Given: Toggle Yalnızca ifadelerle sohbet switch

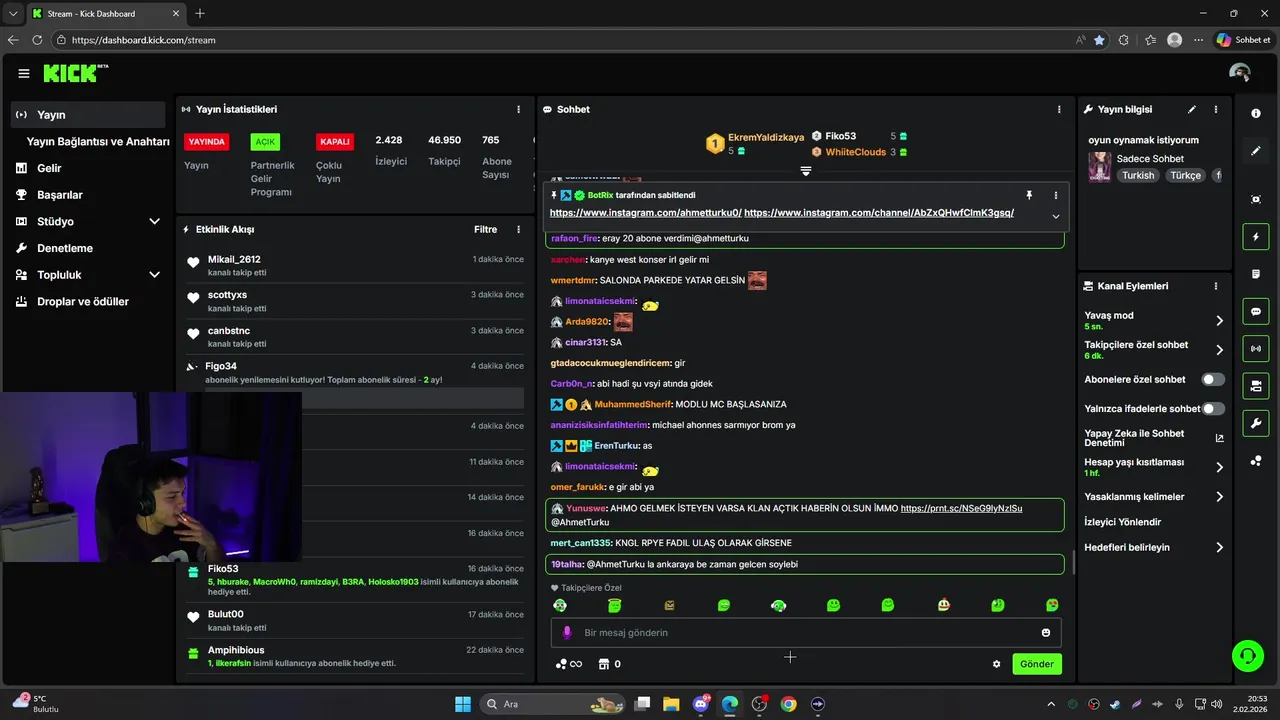Looking at the screenshot, I should [x=1213, y=409].
